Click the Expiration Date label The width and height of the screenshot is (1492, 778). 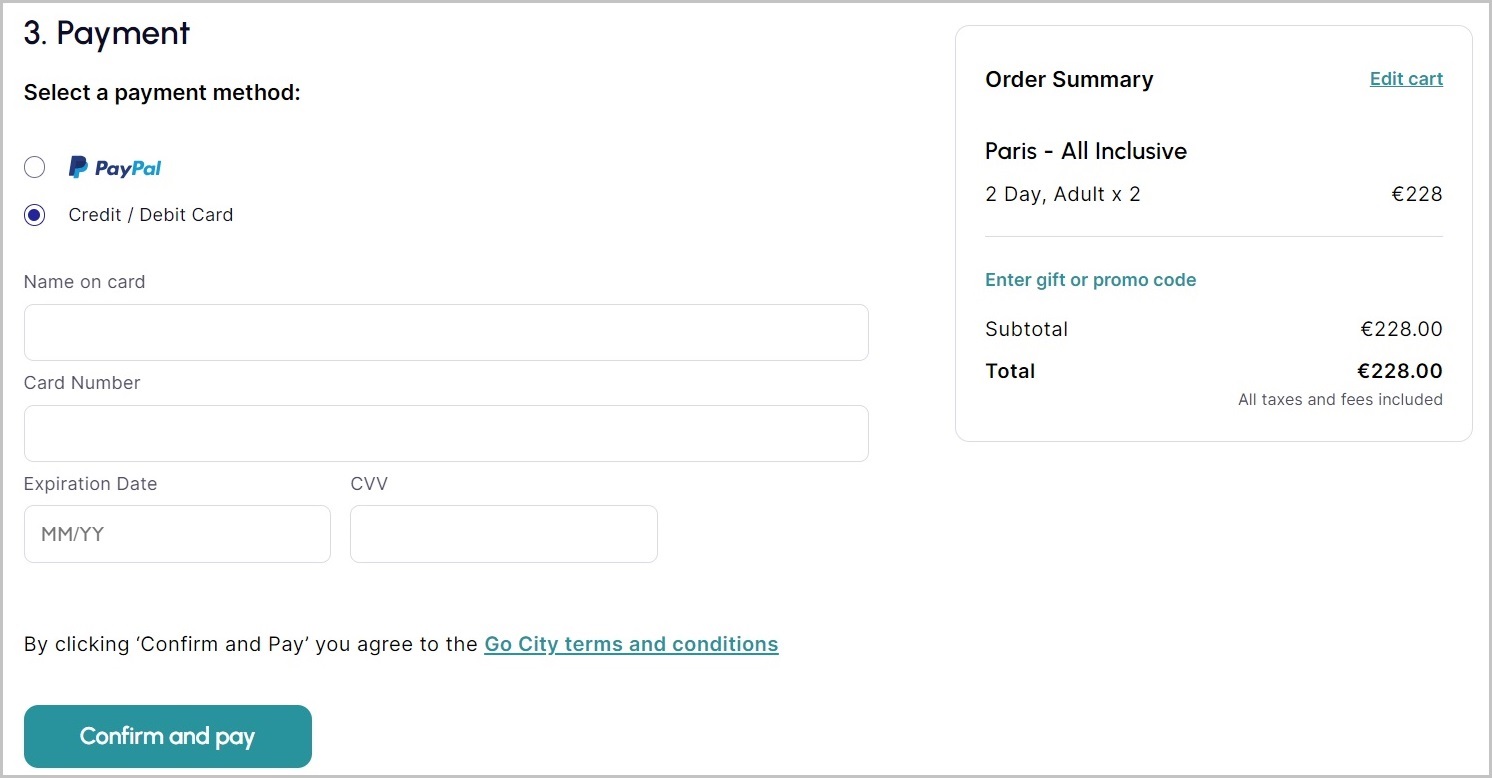coord(90,484)
